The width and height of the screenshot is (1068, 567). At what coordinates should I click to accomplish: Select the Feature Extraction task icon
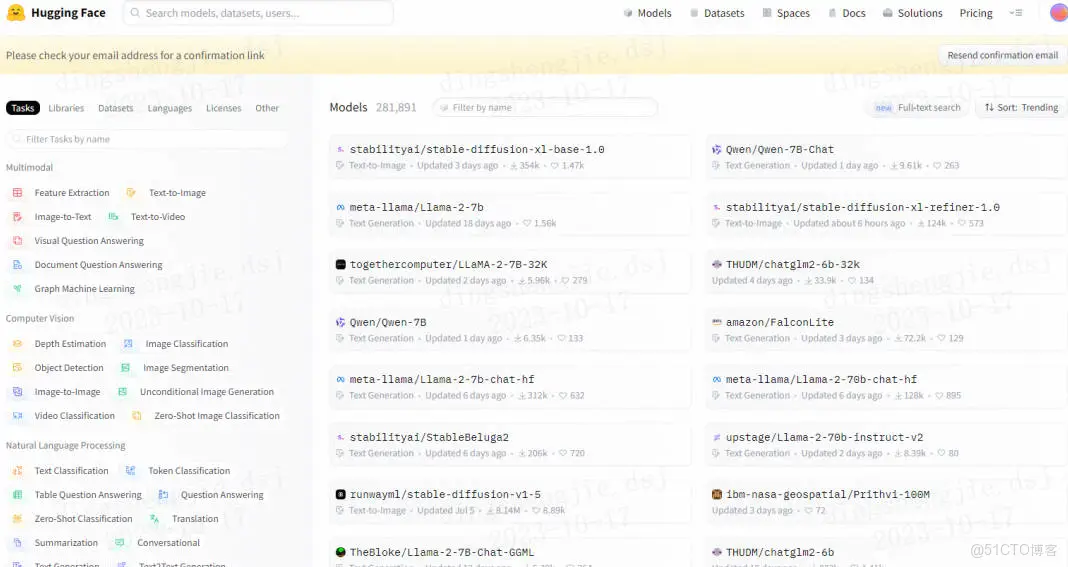pyautogui.click(x=18, y=193)
